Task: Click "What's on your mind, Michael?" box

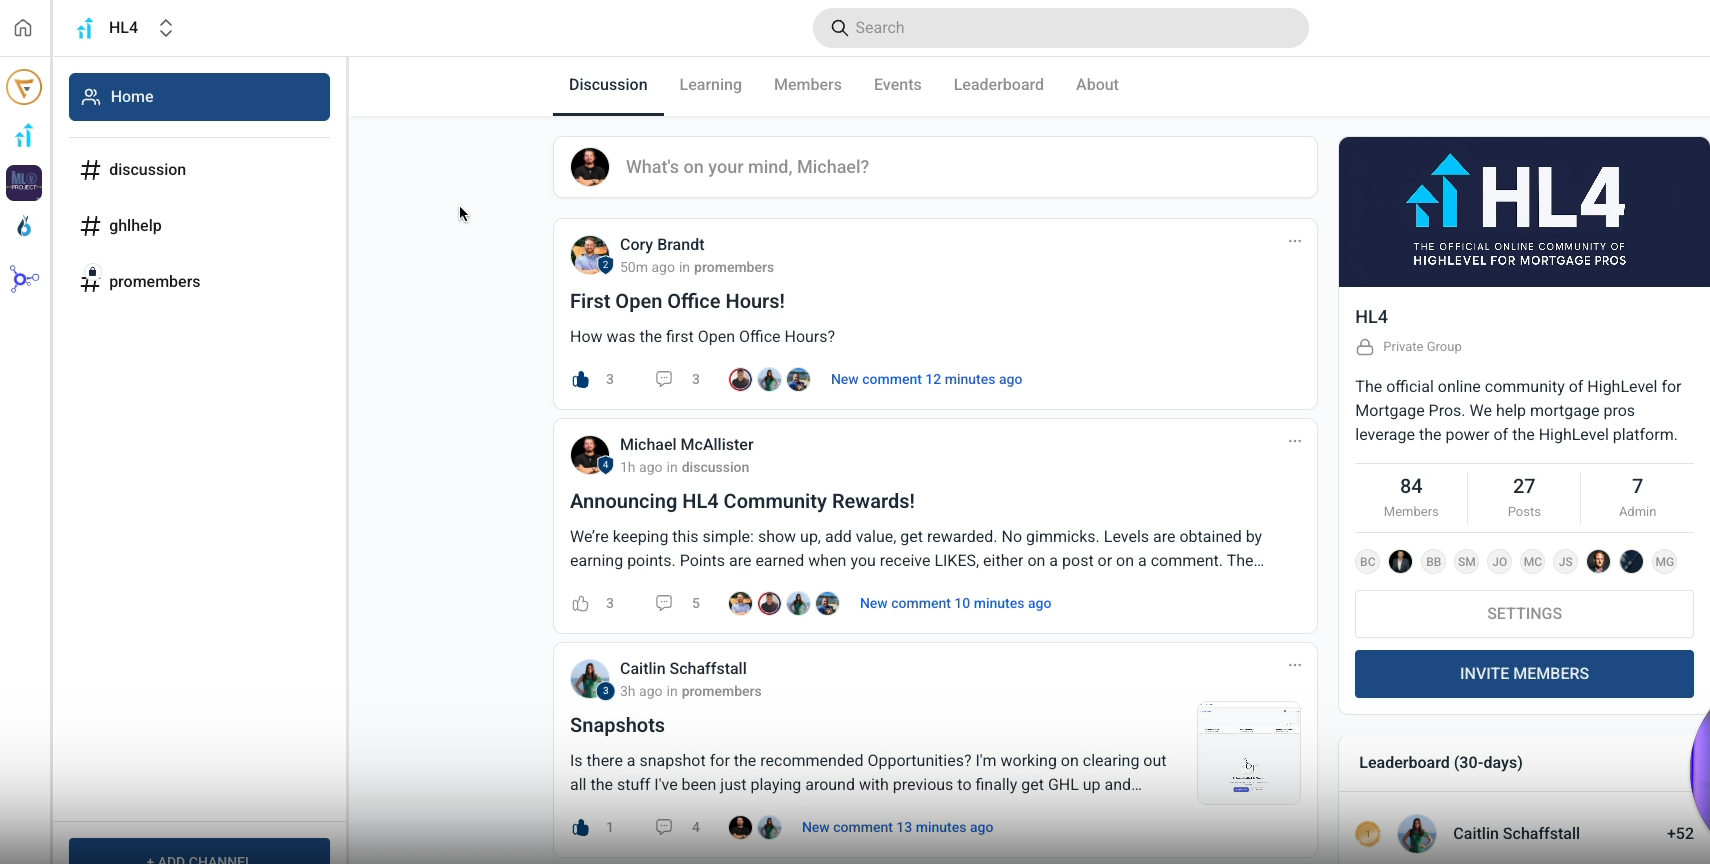Action: 935,167
